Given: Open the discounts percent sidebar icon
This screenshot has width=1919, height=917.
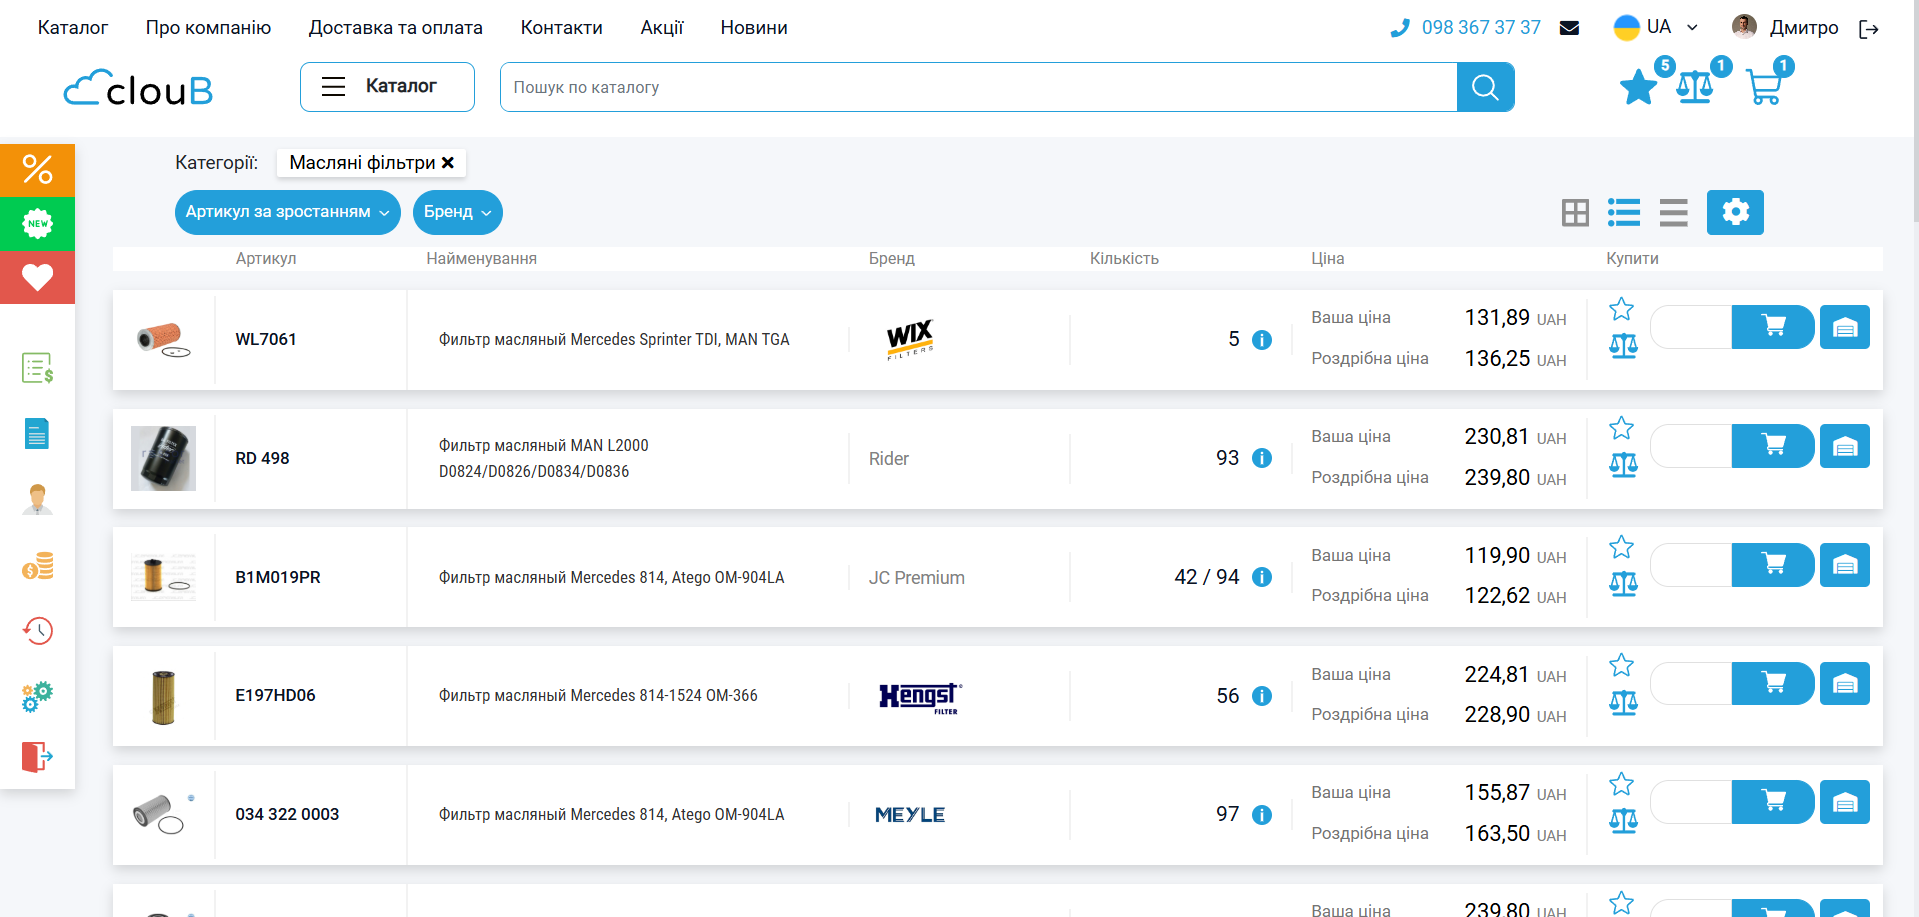Looking at the screenshot, I should click(x=37, y=170).
